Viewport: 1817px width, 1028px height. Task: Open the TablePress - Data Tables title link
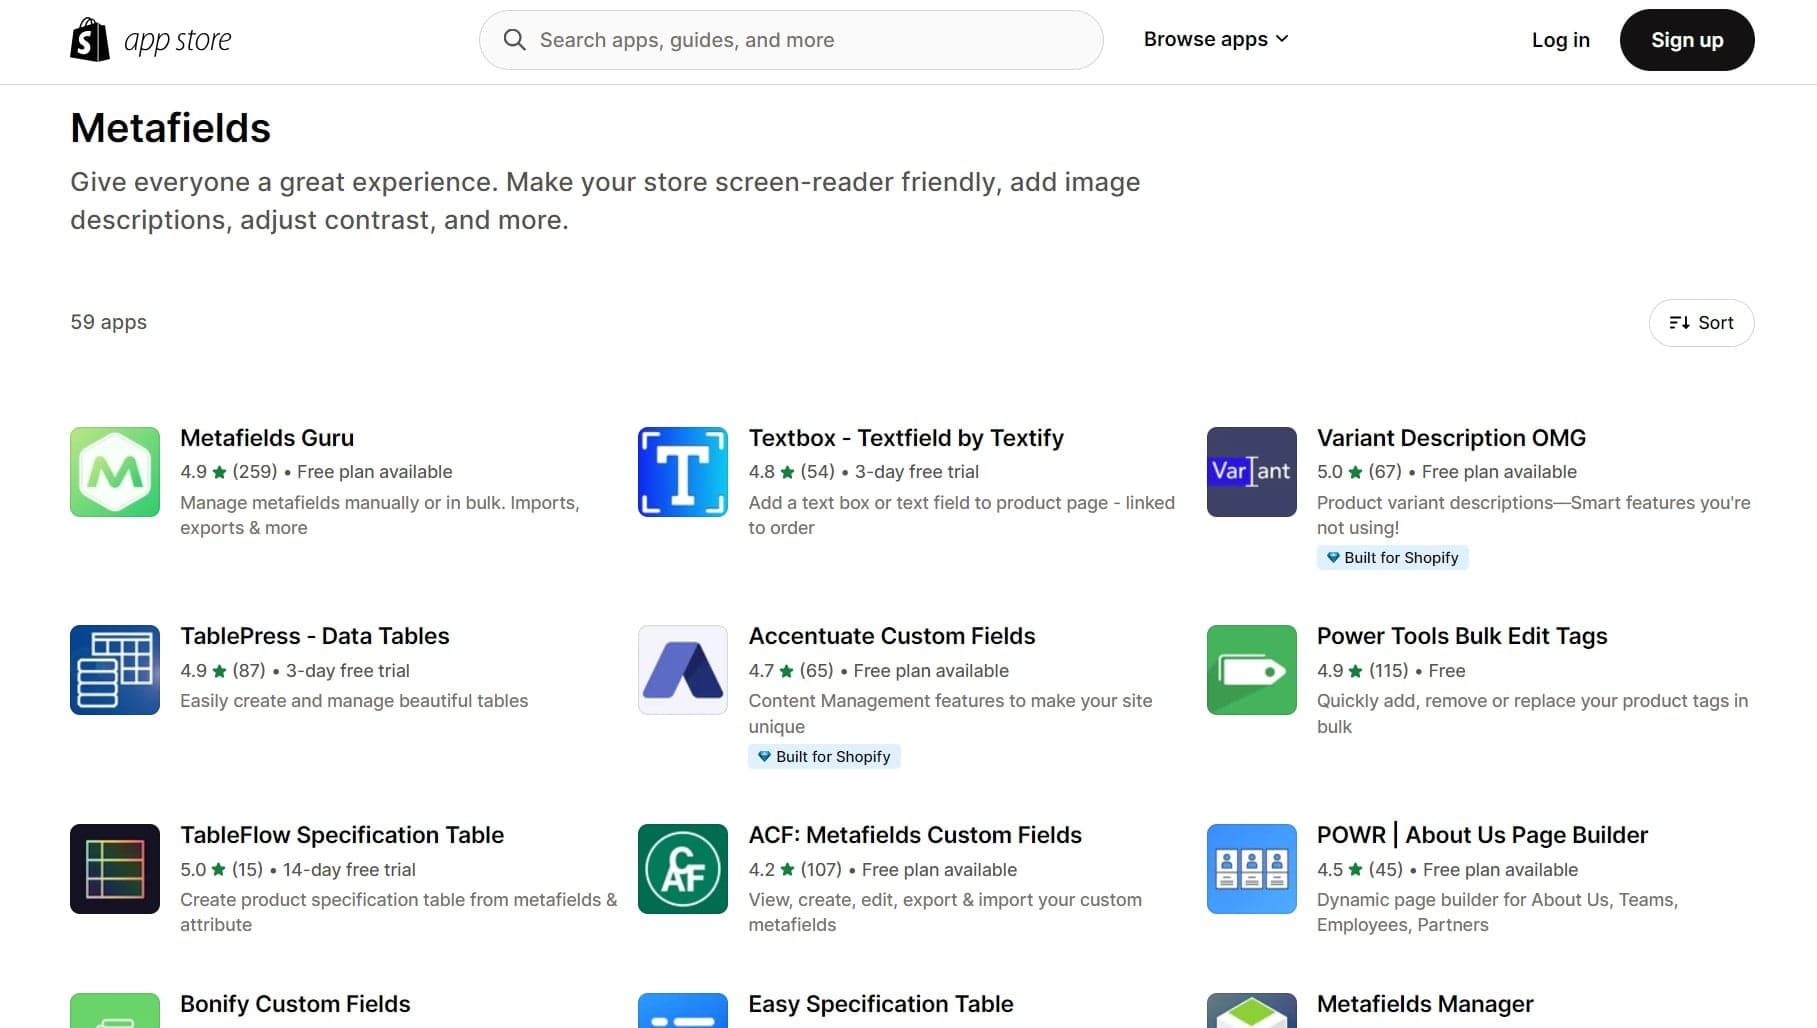[315, 636]
